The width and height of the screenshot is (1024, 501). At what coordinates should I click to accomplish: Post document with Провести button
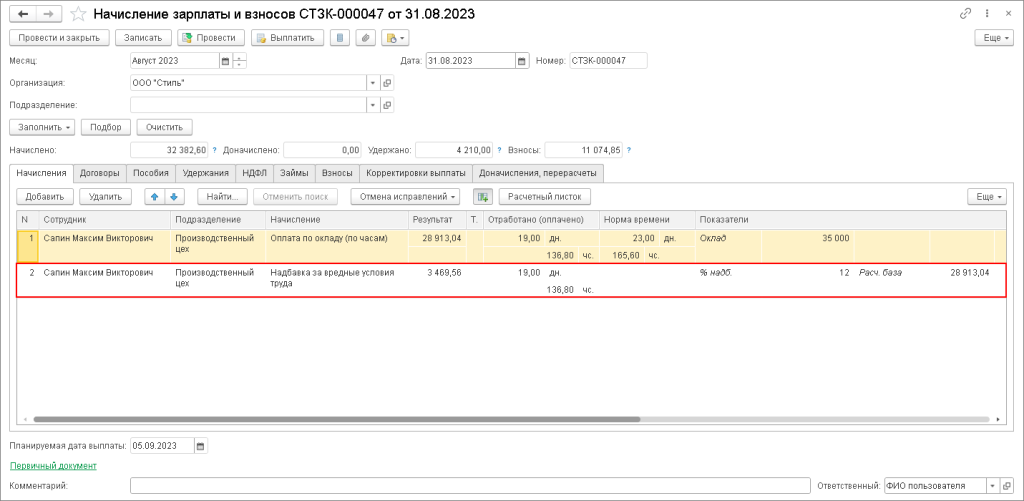coord(211,38)
